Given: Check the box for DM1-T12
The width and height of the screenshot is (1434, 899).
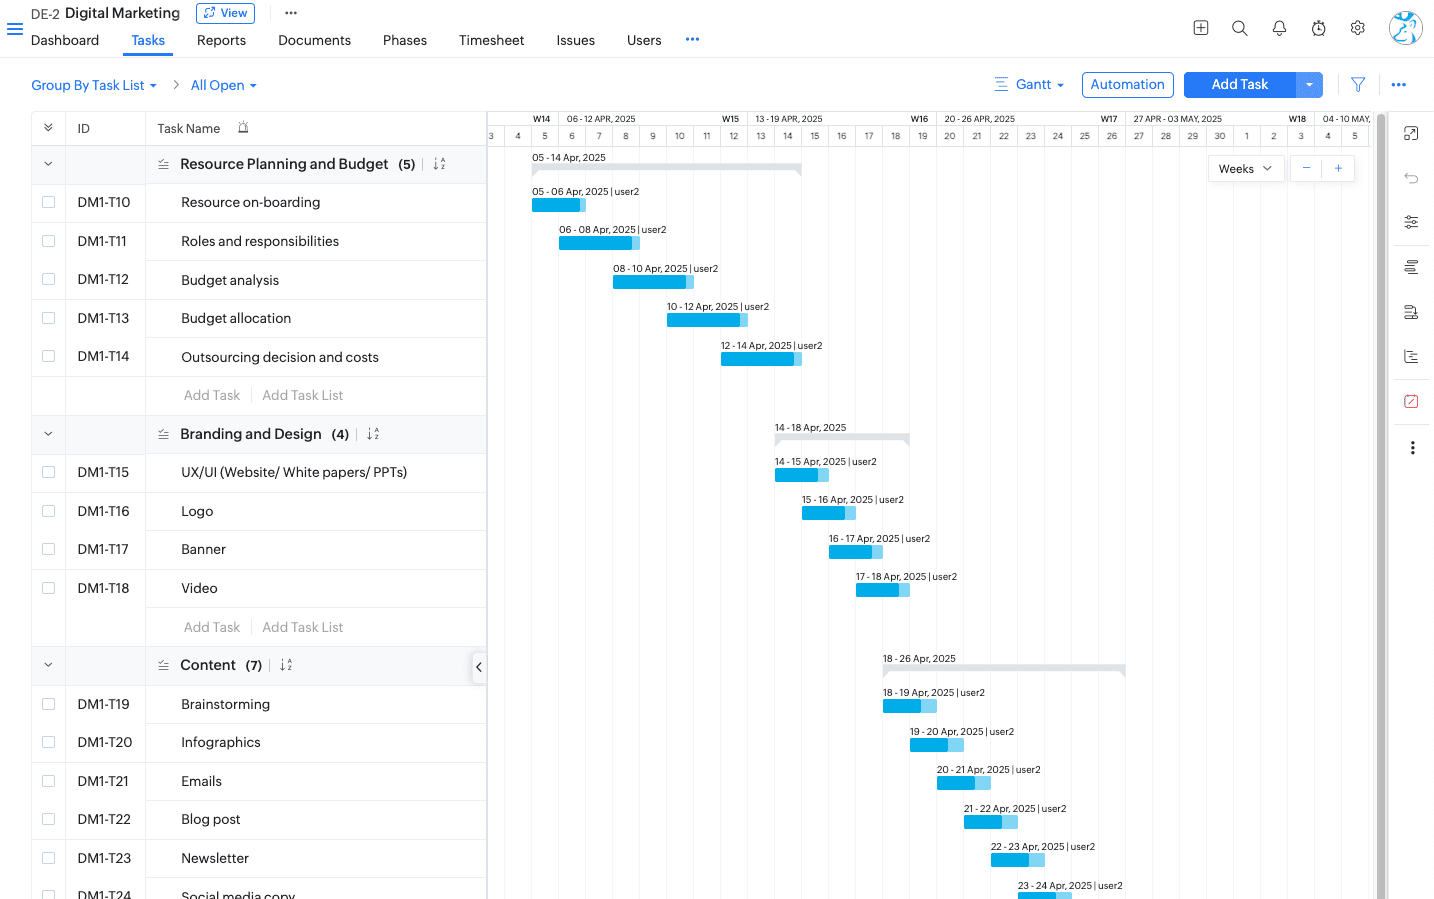Looking at the screenshot, I should tap(48, 279).
